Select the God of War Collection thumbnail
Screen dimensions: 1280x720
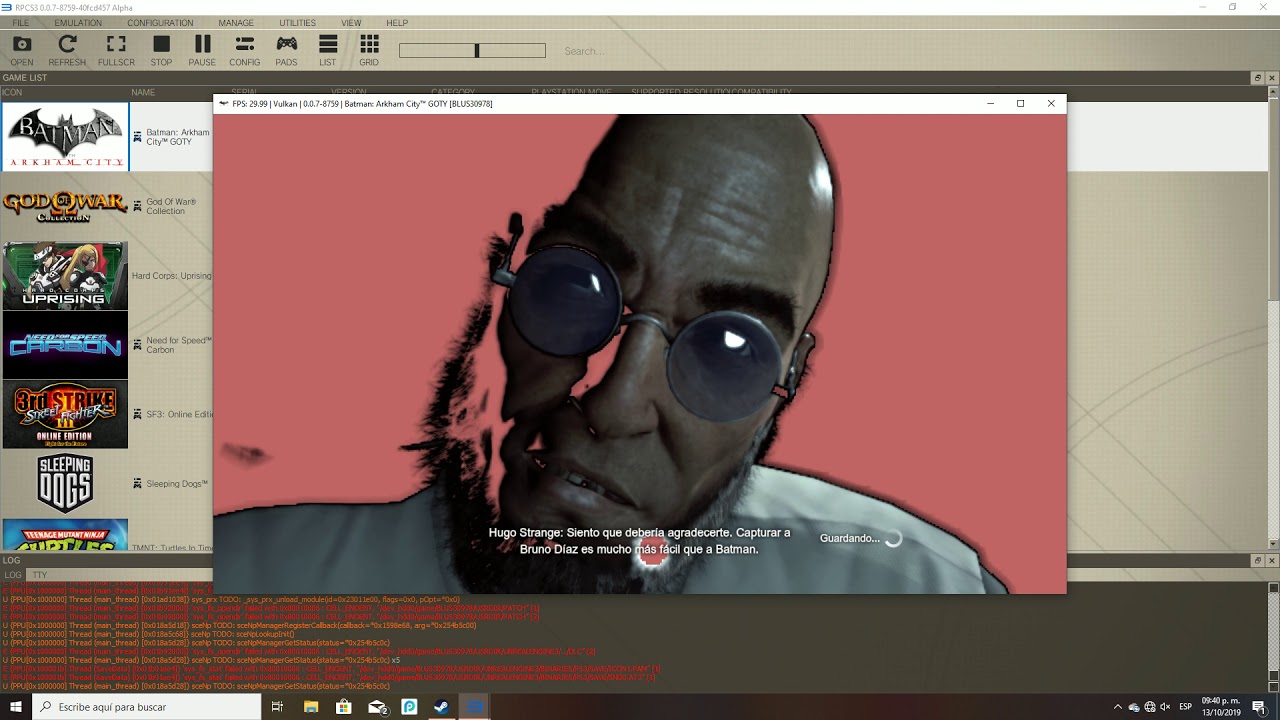tap(65, 206)
